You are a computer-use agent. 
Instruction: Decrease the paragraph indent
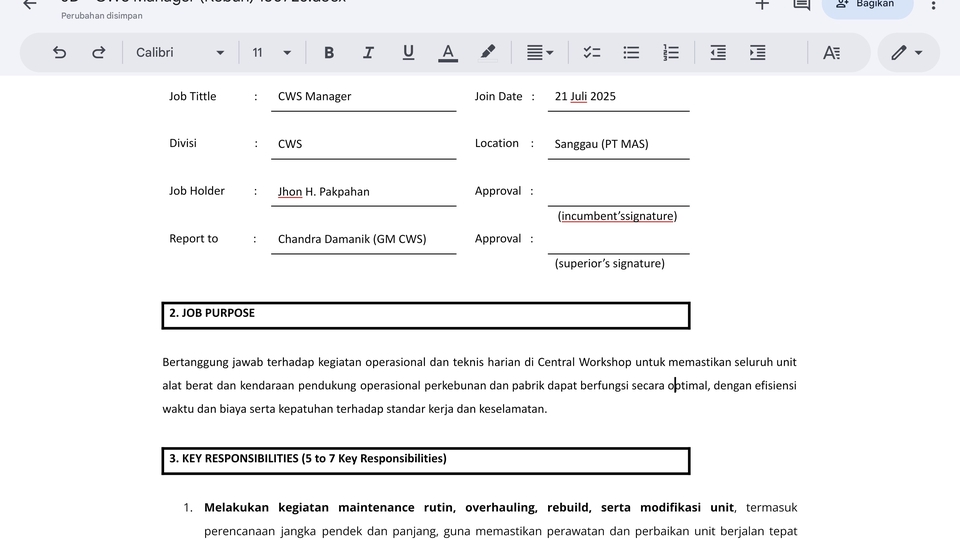coord(718,53)
